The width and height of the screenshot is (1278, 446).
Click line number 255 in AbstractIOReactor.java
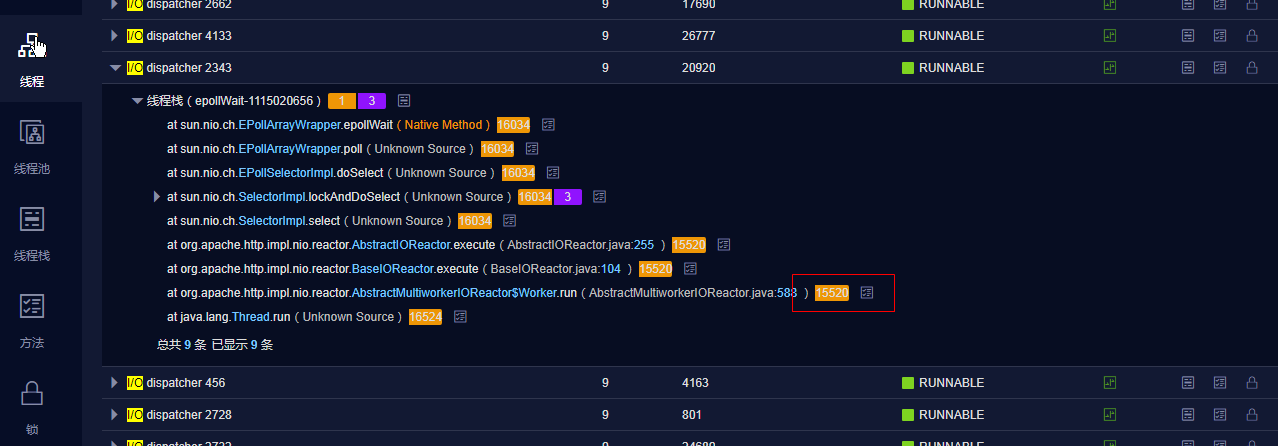(x=644, y=245)
